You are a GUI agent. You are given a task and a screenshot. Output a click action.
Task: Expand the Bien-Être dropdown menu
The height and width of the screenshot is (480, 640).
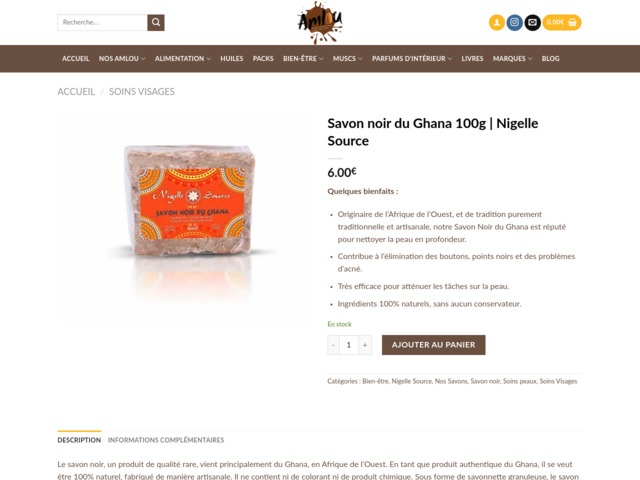(x=303, y=59)
